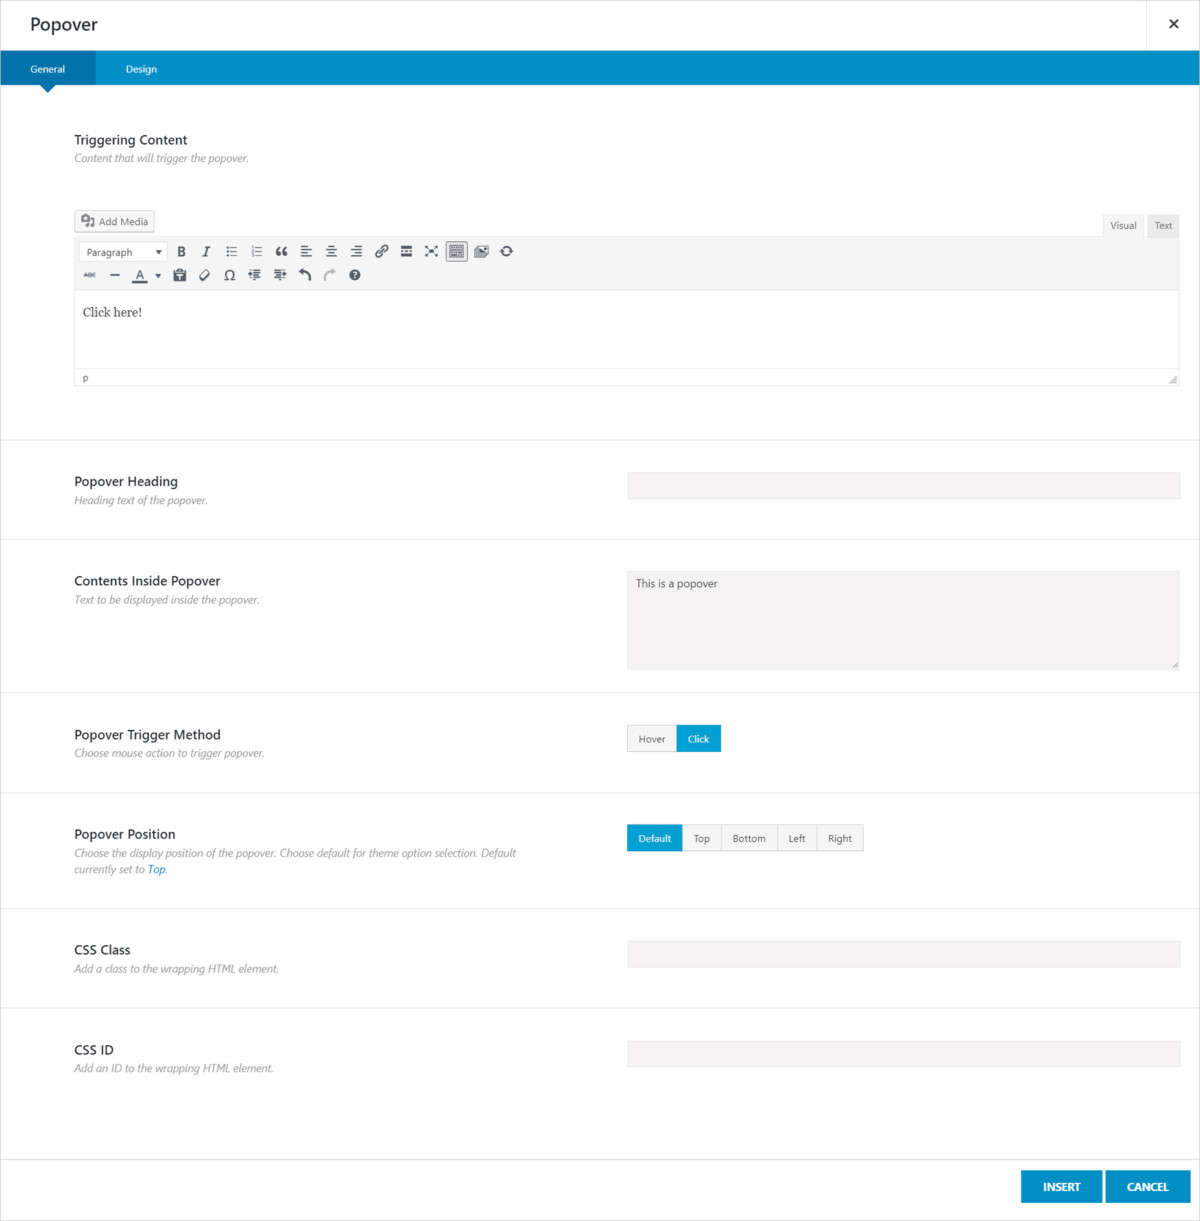Insert the popover with INSERT button
1200x1221 pixels.
[x=1061, y=1186]
